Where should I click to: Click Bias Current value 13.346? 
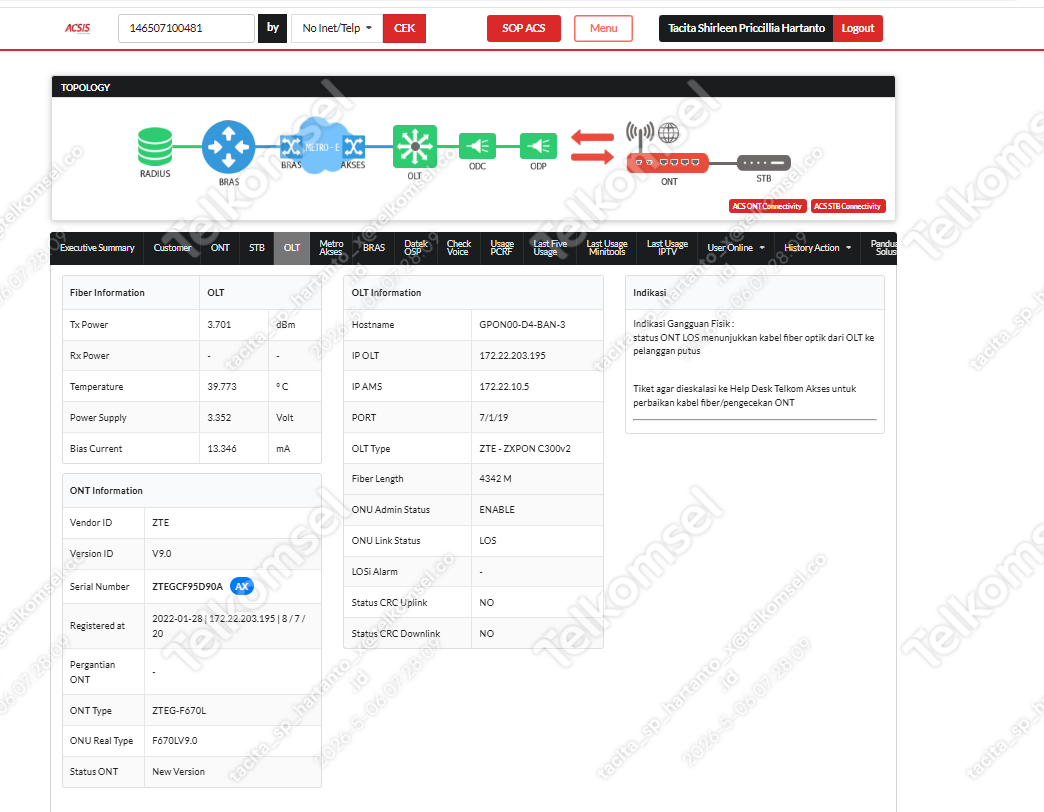click(222, 449)
